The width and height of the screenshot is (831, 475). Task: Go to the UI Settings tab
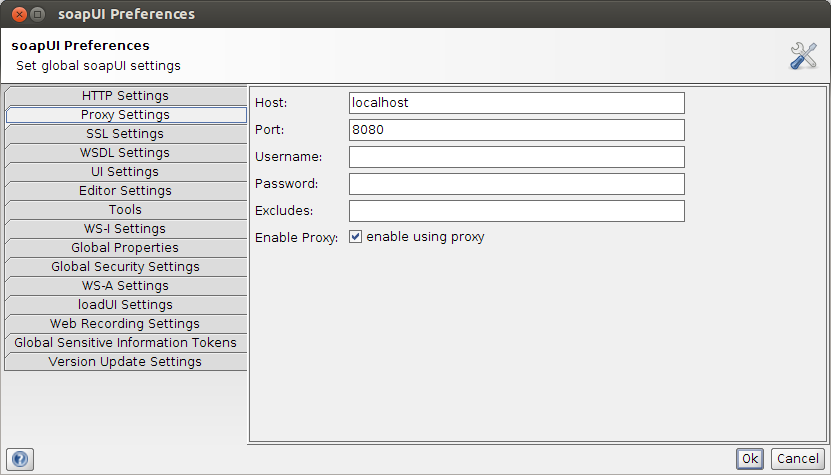point(126,172)
